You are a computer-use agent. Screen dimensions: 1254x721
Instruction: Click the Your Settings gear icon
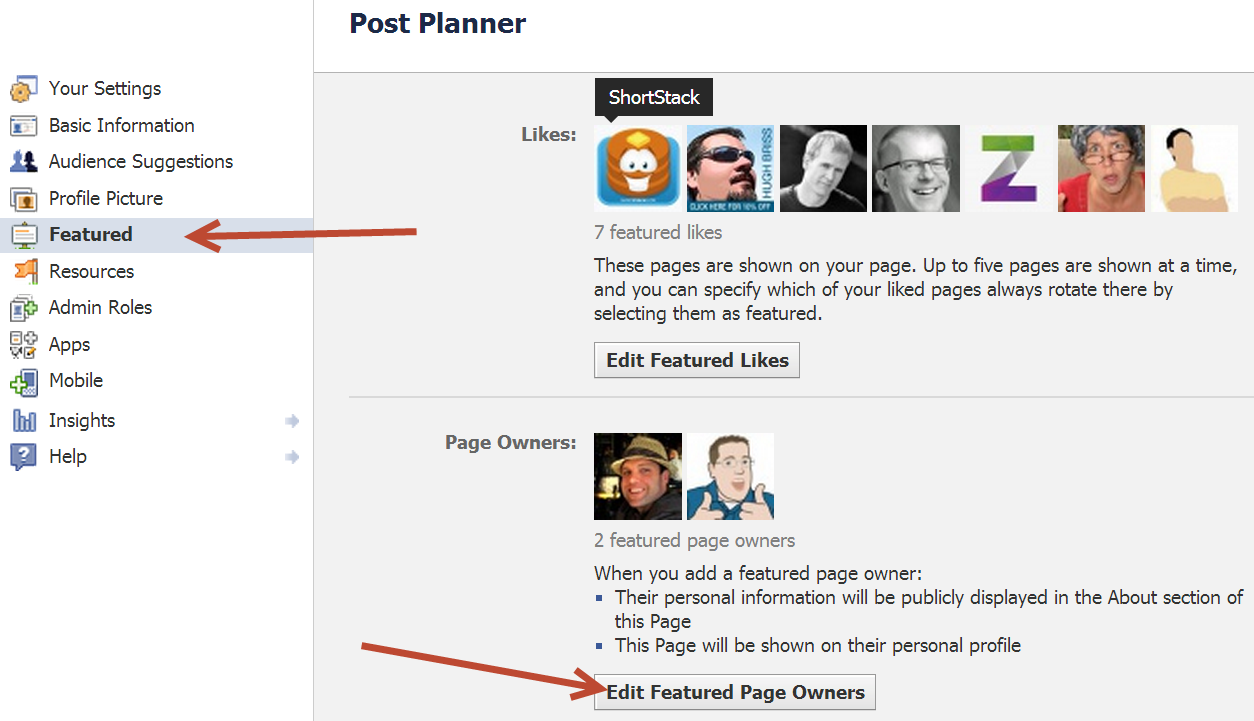(23, 89)
